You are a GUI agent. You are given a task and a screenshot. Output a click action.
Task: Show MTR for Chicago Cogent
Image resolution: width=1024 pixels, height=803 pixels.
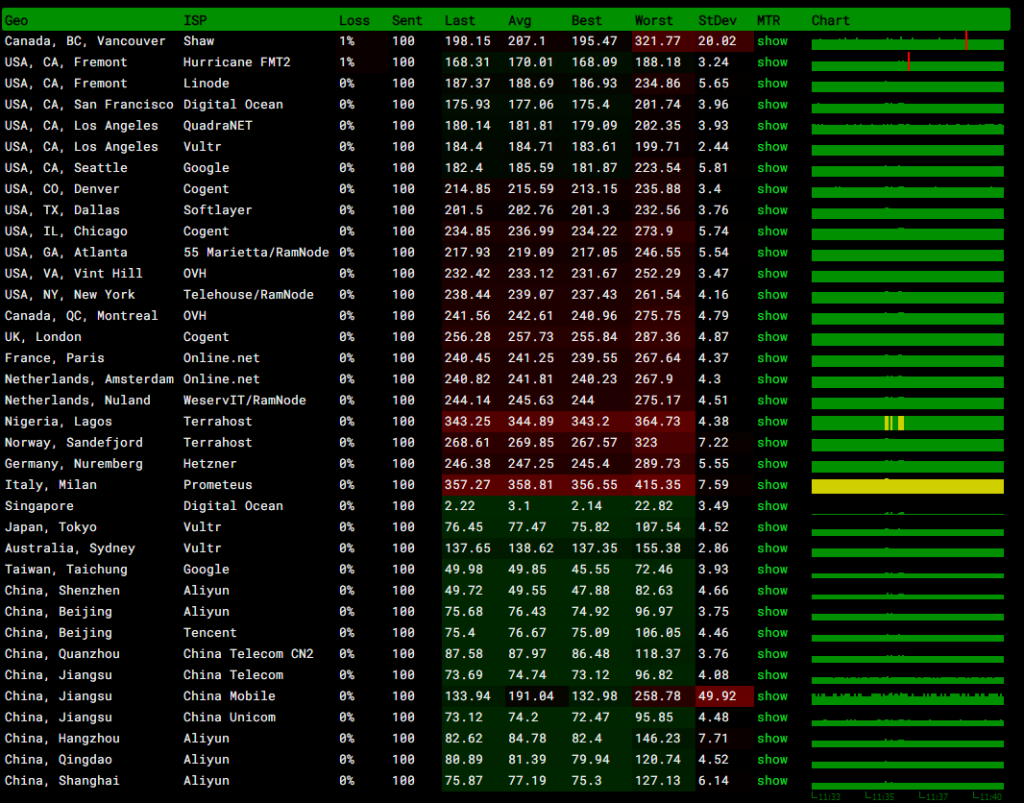pyautogui.click(x=773, y=231)
